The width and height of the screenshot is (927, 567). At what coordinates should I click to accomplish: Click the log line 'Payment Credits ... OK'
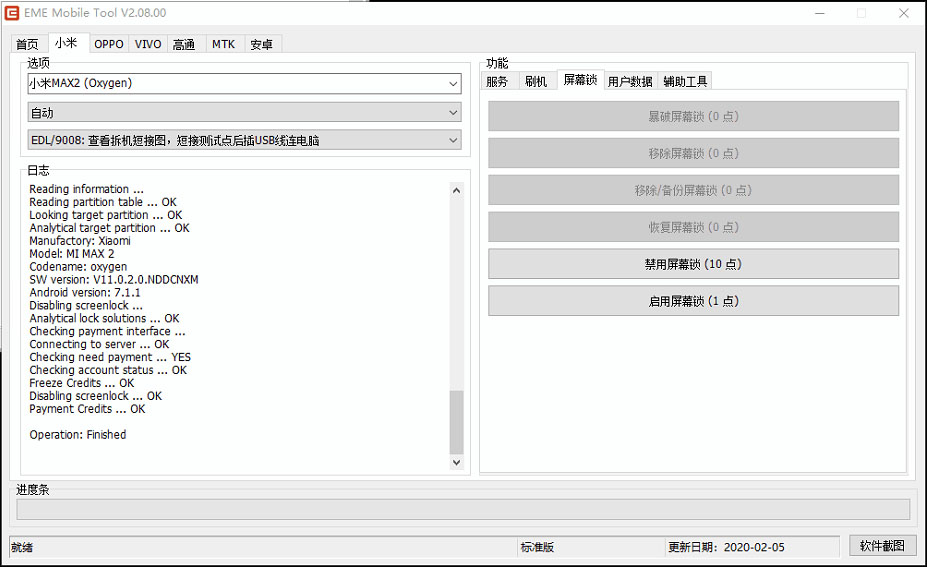[87, 409]
